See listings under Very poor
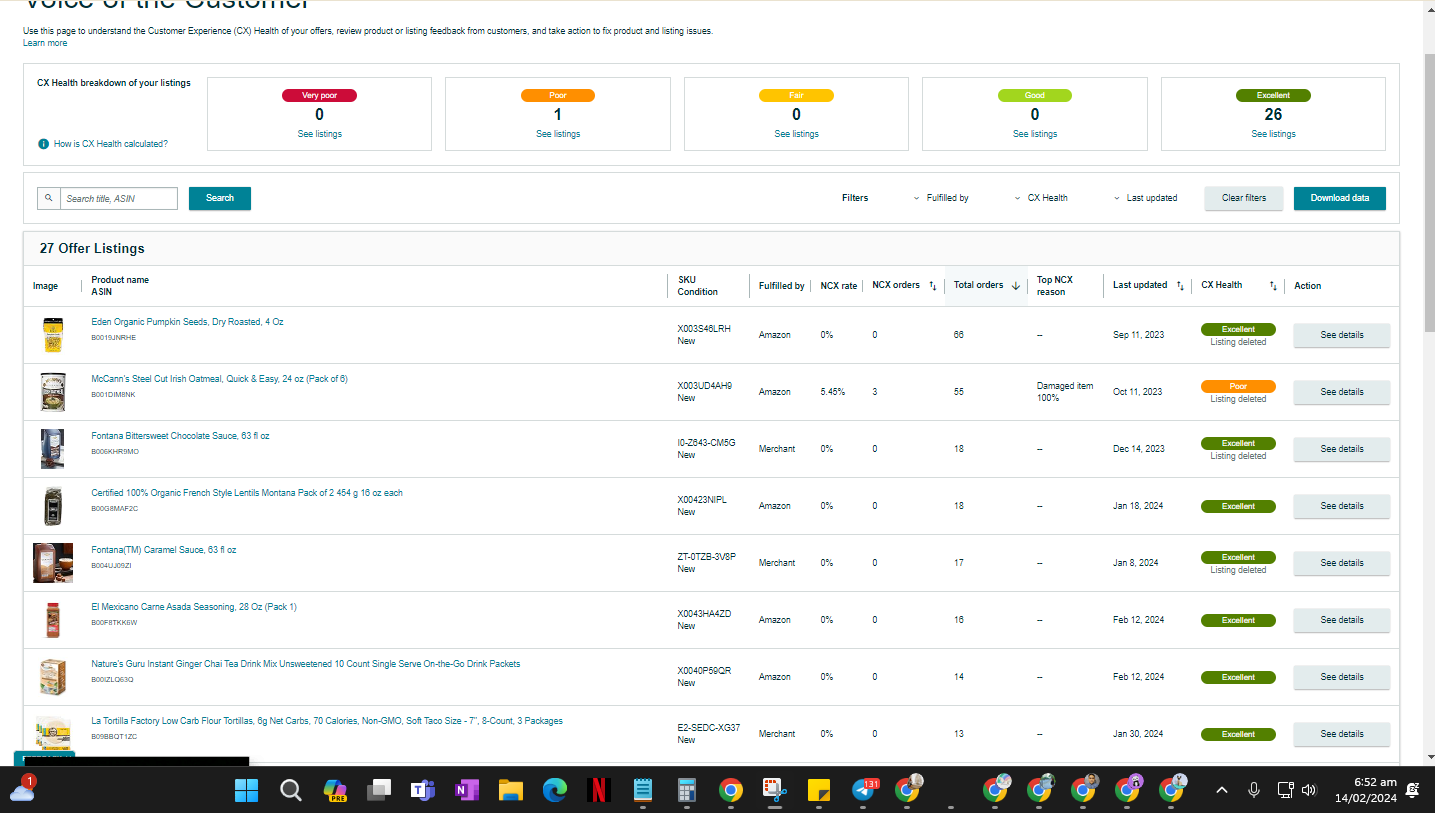The width and height of the screenshot is (1435, 813). 319,134
